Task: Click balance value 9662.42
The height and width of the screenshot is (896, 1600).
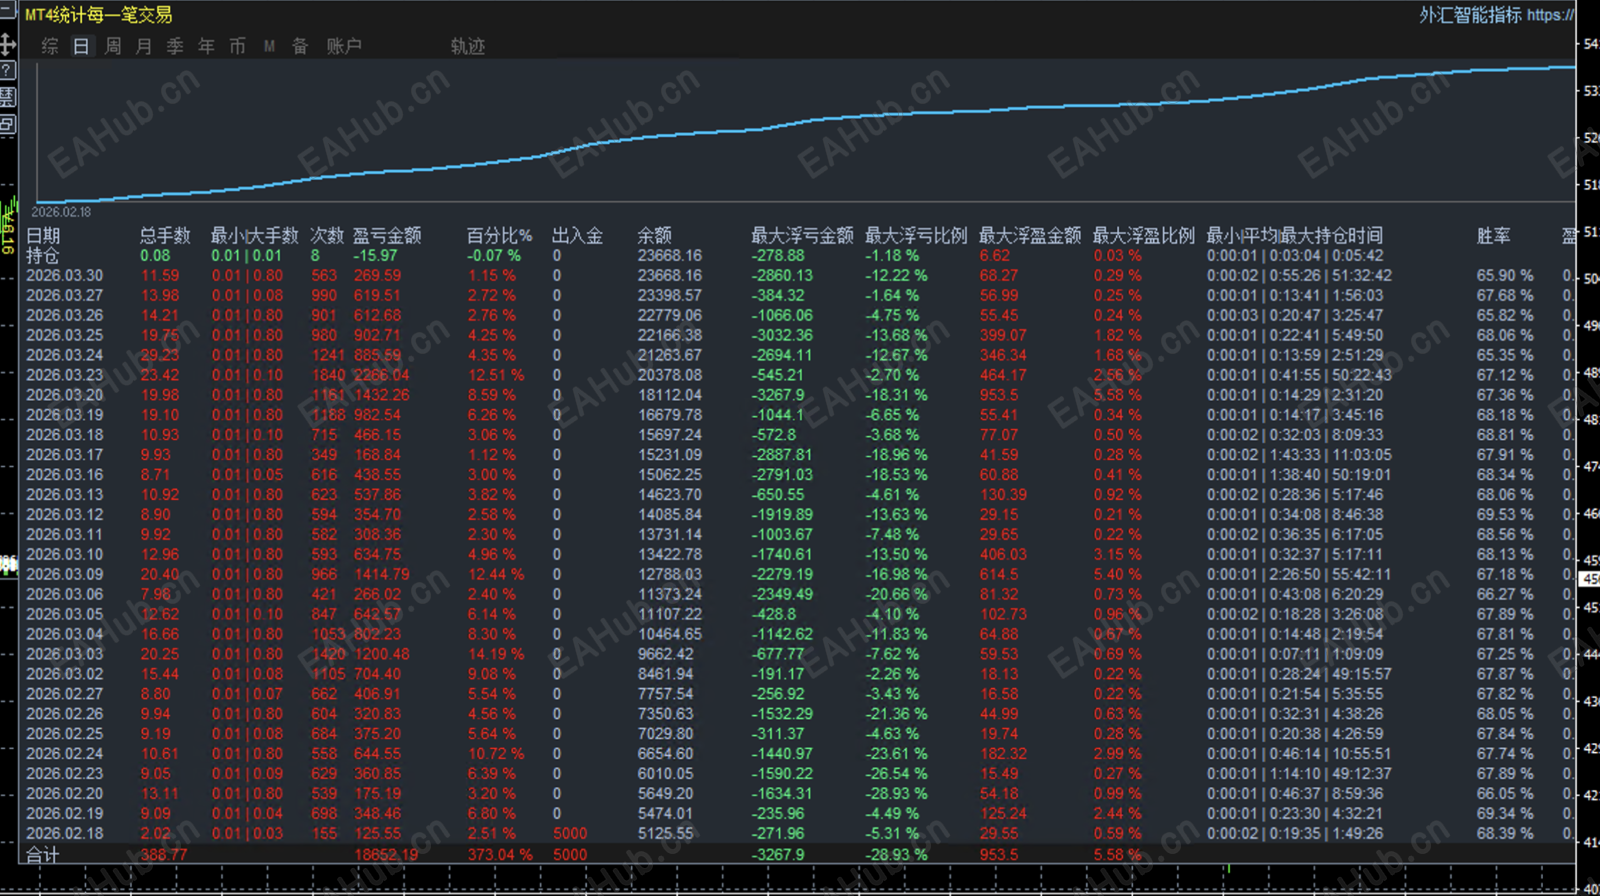Action: pyautogui.click(x=666, y=654)
